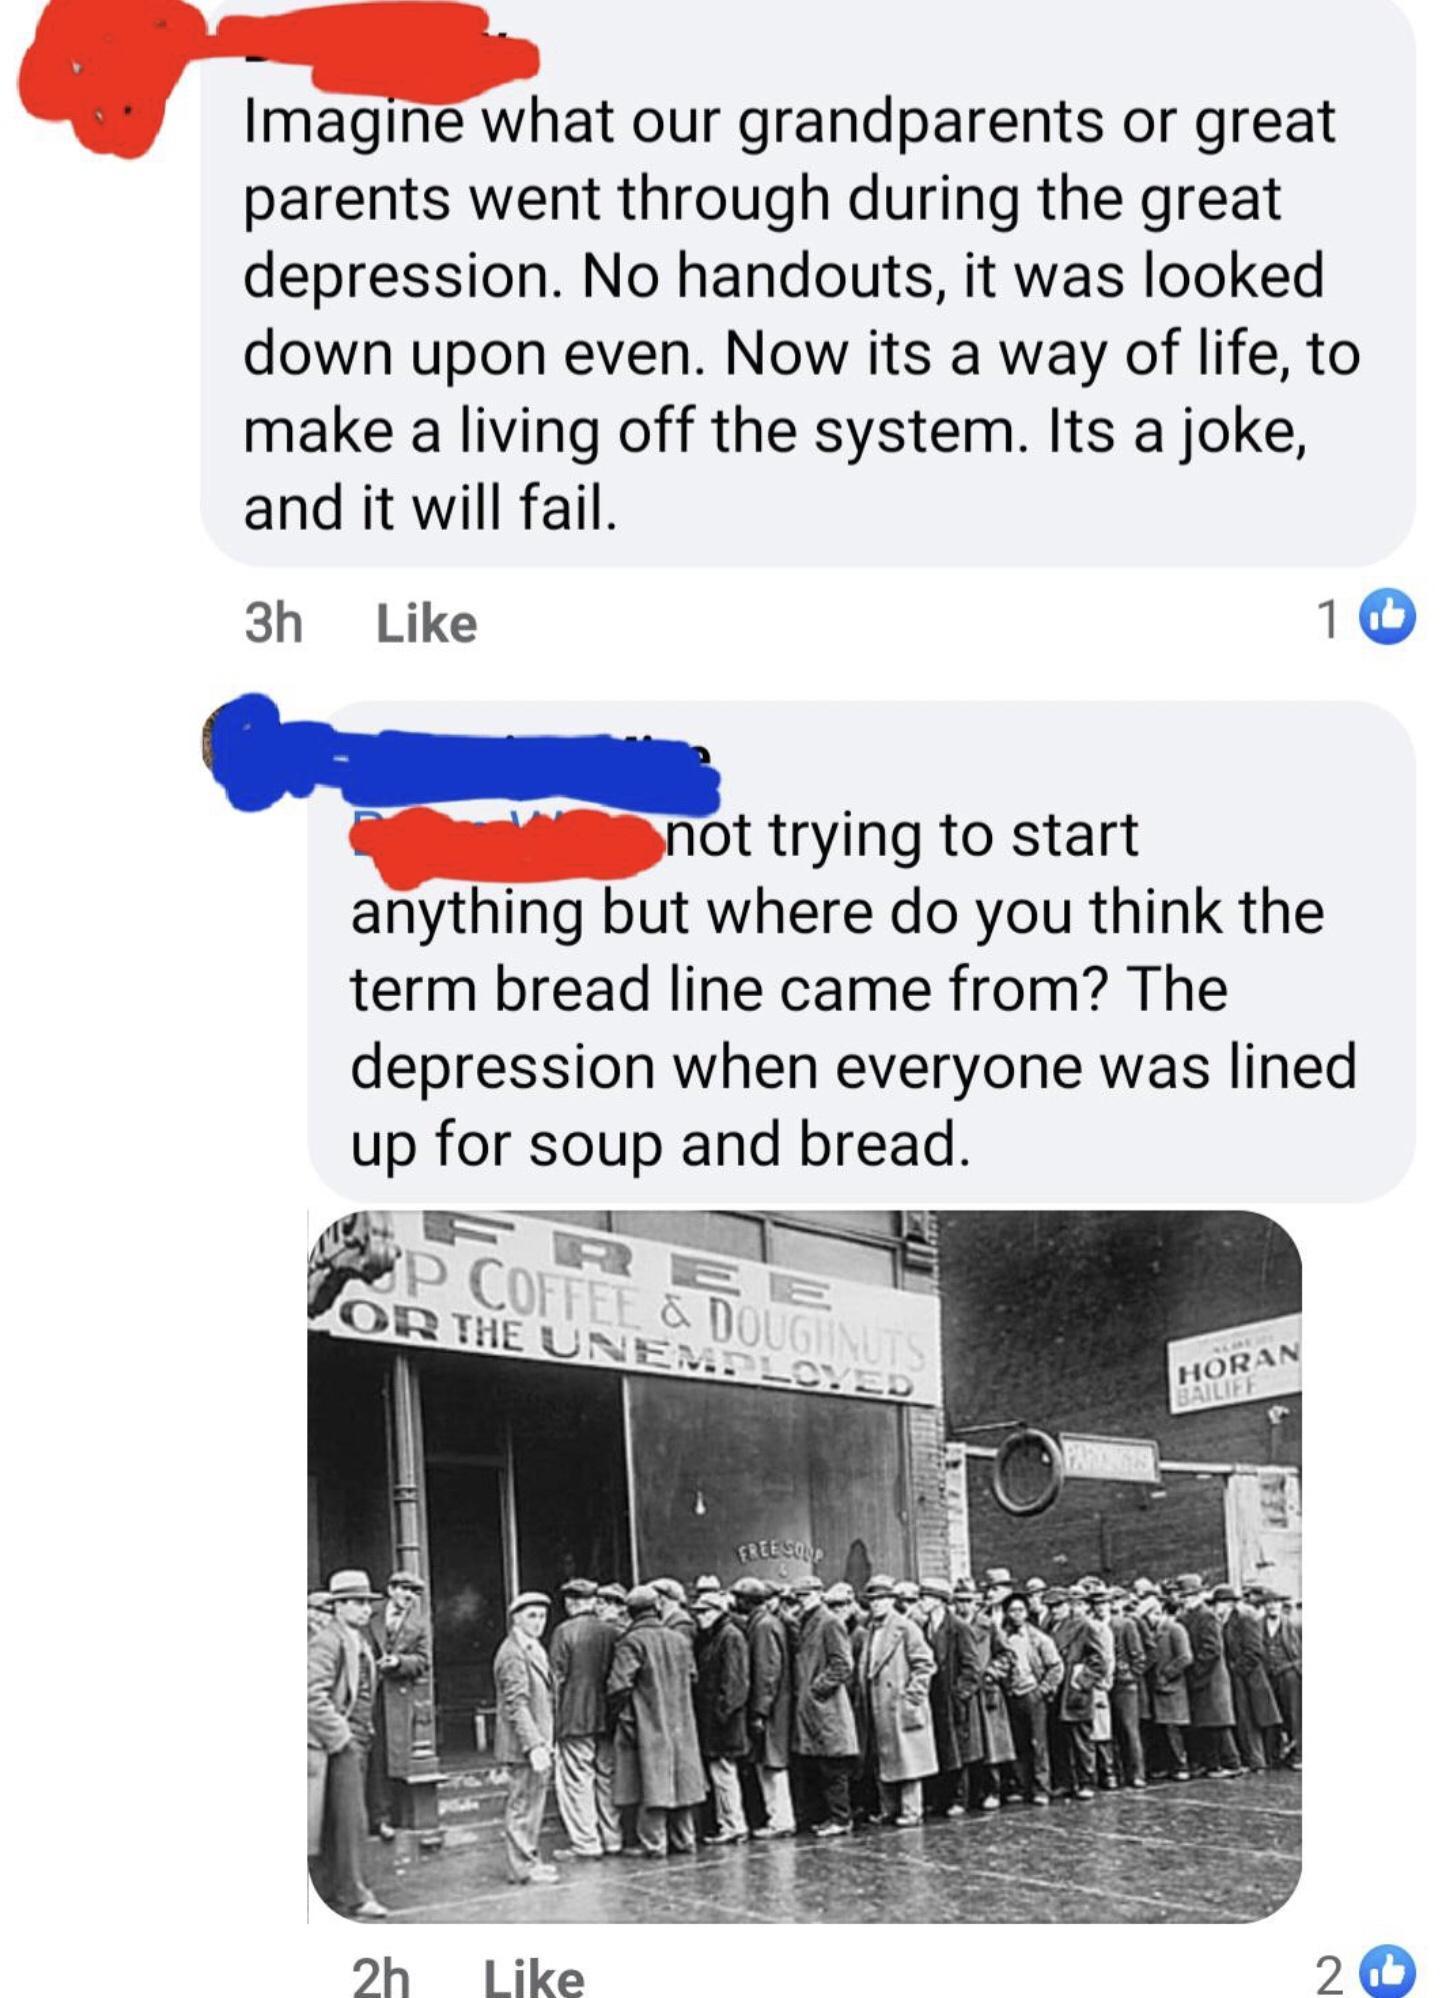
Task: Select the reply bubble mentioning "soup and bread"
Action: 862,952
